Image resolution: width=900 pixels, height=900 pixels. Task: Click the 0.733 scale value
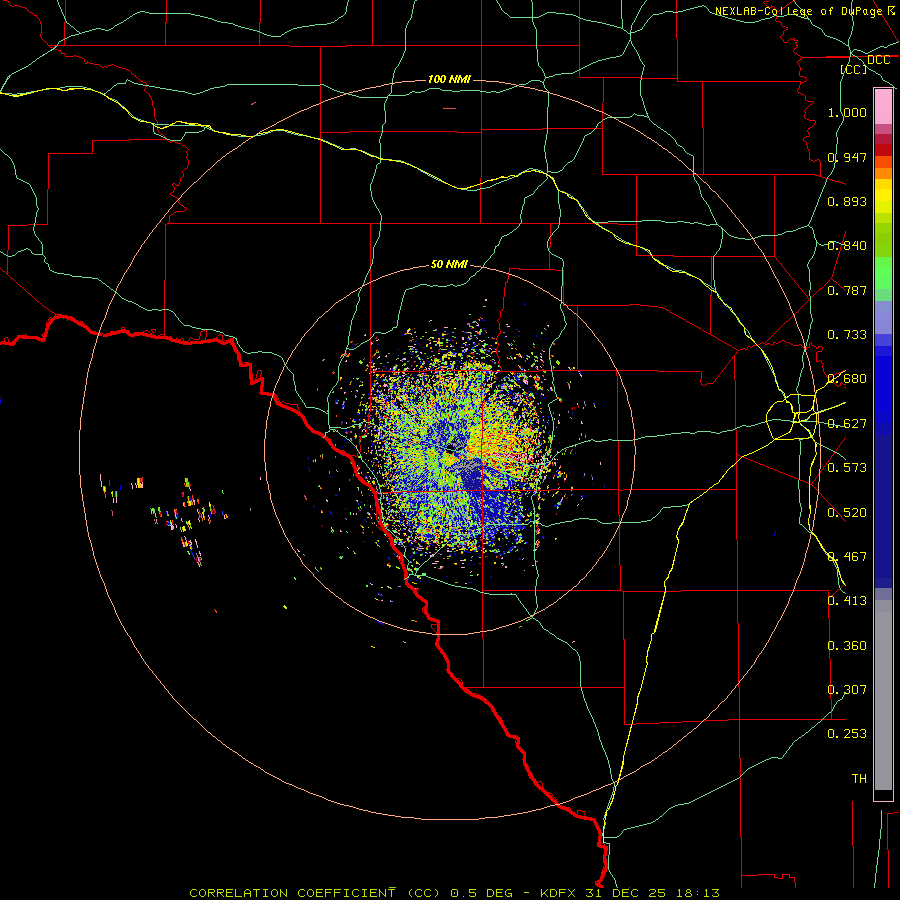[847, 335]
